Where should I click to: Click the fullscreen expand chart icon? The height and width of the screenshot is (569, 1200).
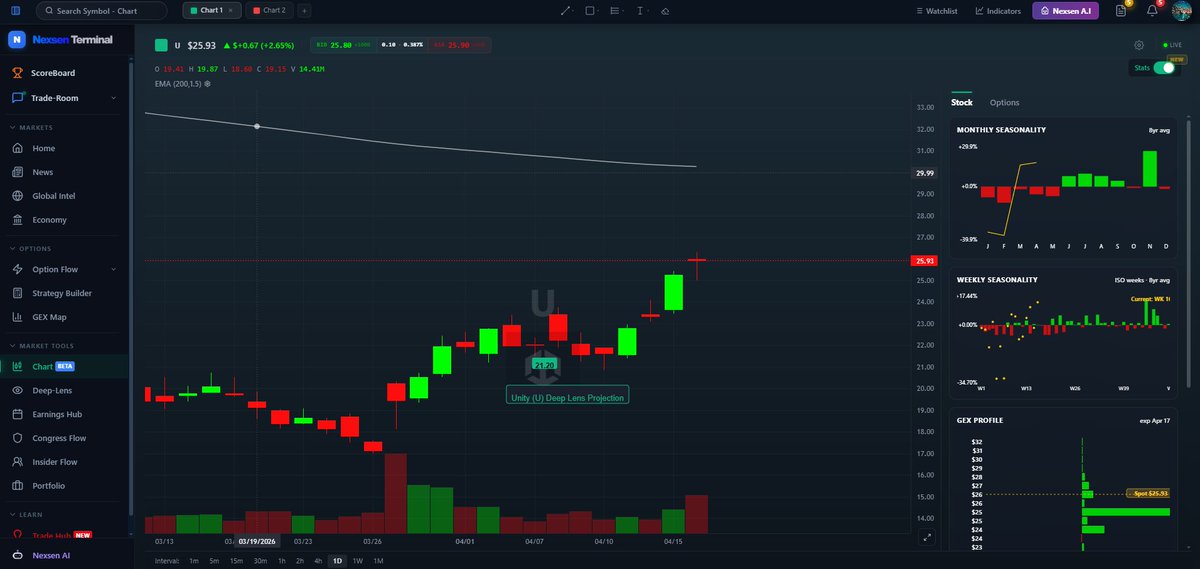926,538
